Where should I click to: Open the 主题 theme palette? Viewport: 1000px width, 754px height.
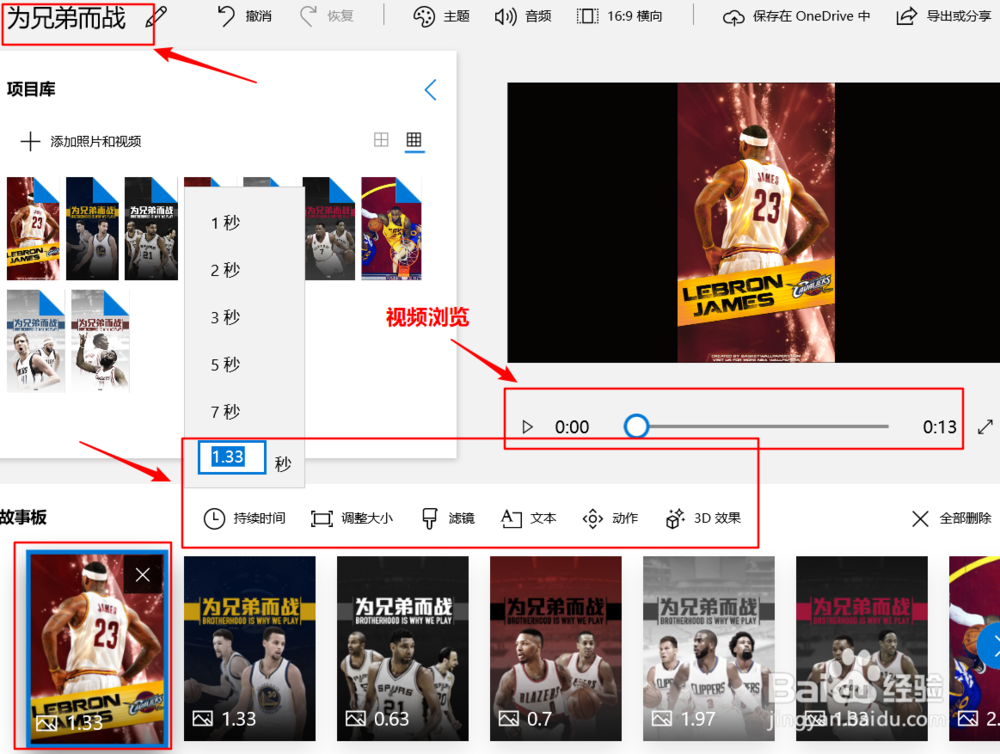click(x=441, y=16)
